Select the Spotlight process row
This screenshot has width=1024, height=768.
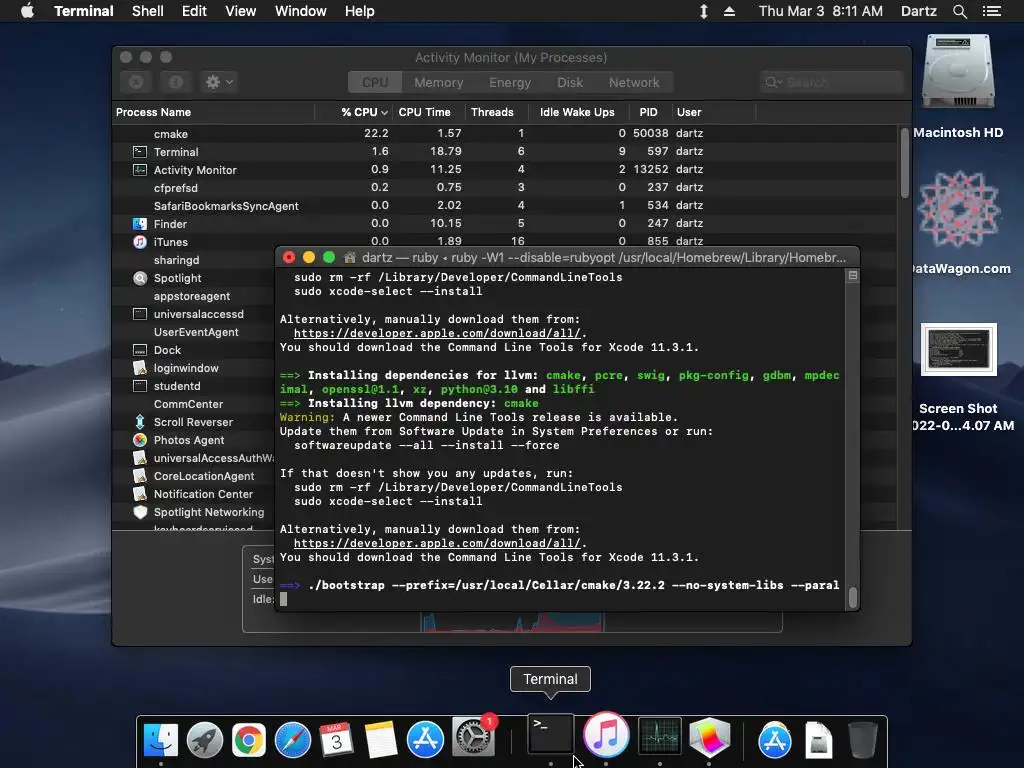coord(193,278)
